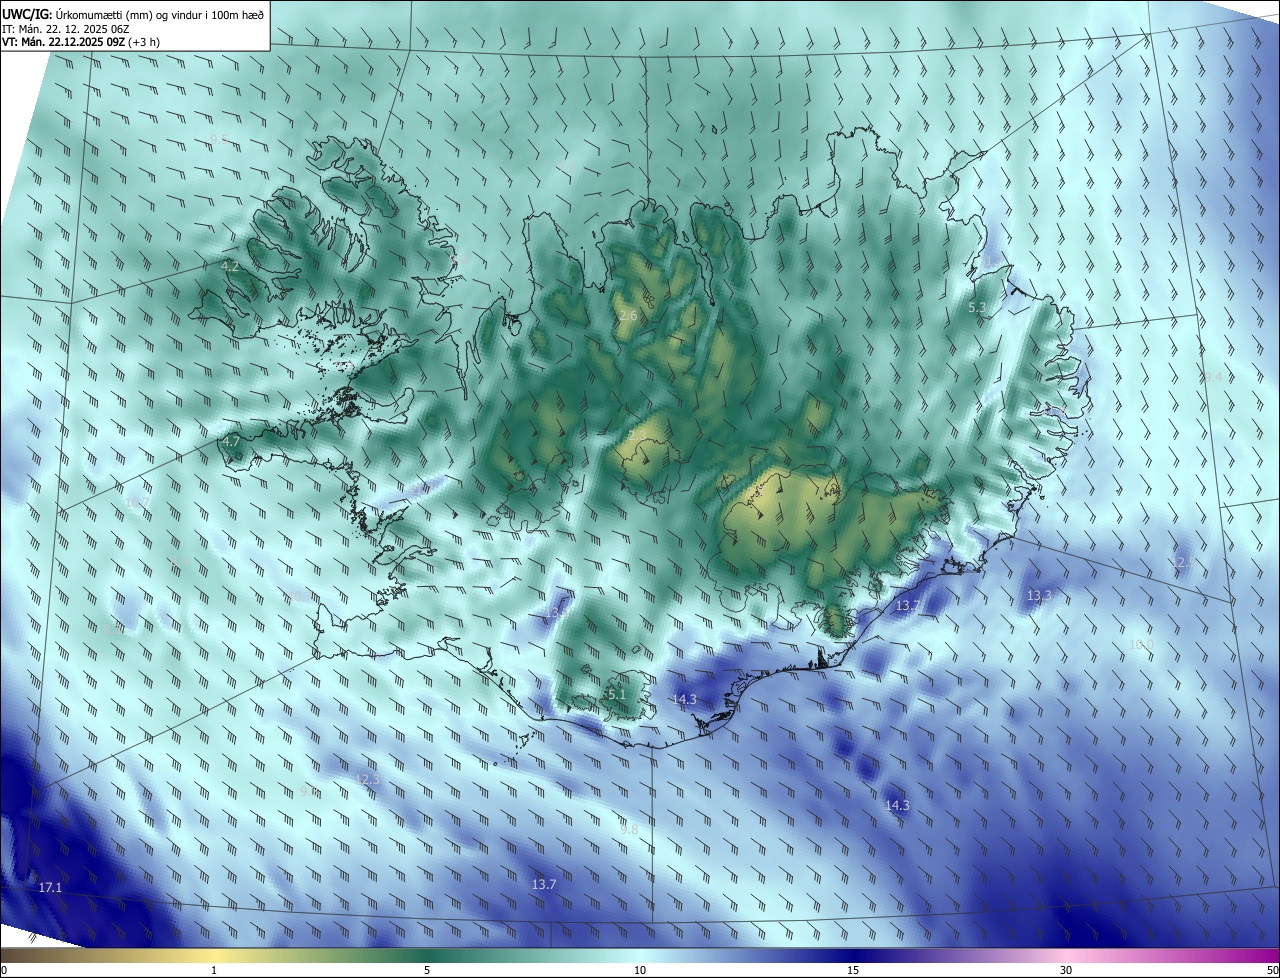Click the 'VT: Mán. 22.12.2025 09Z (+3 h)' line
1280x978 pixels.
81,42
